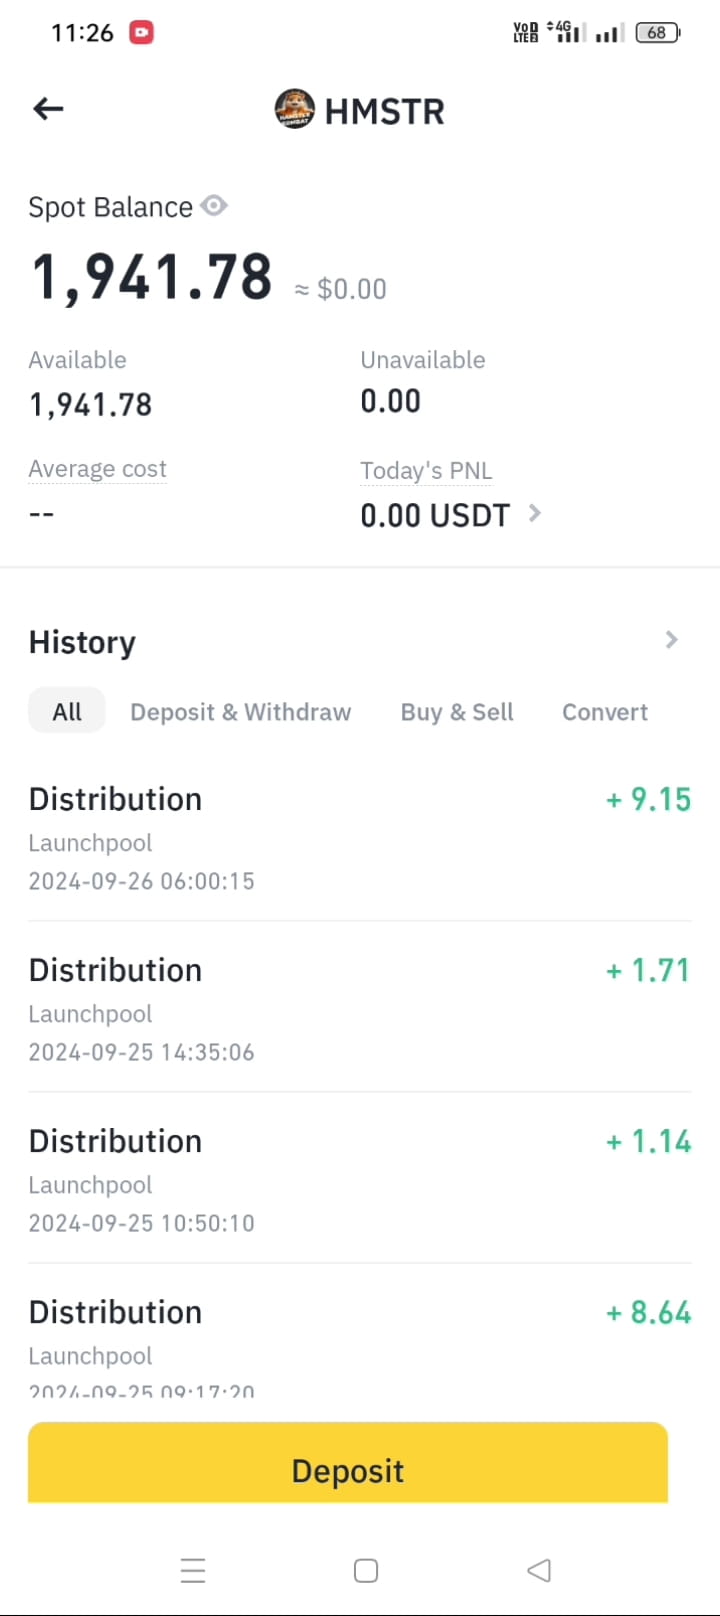Expand full History with chevron arrow

pos(672,640)
